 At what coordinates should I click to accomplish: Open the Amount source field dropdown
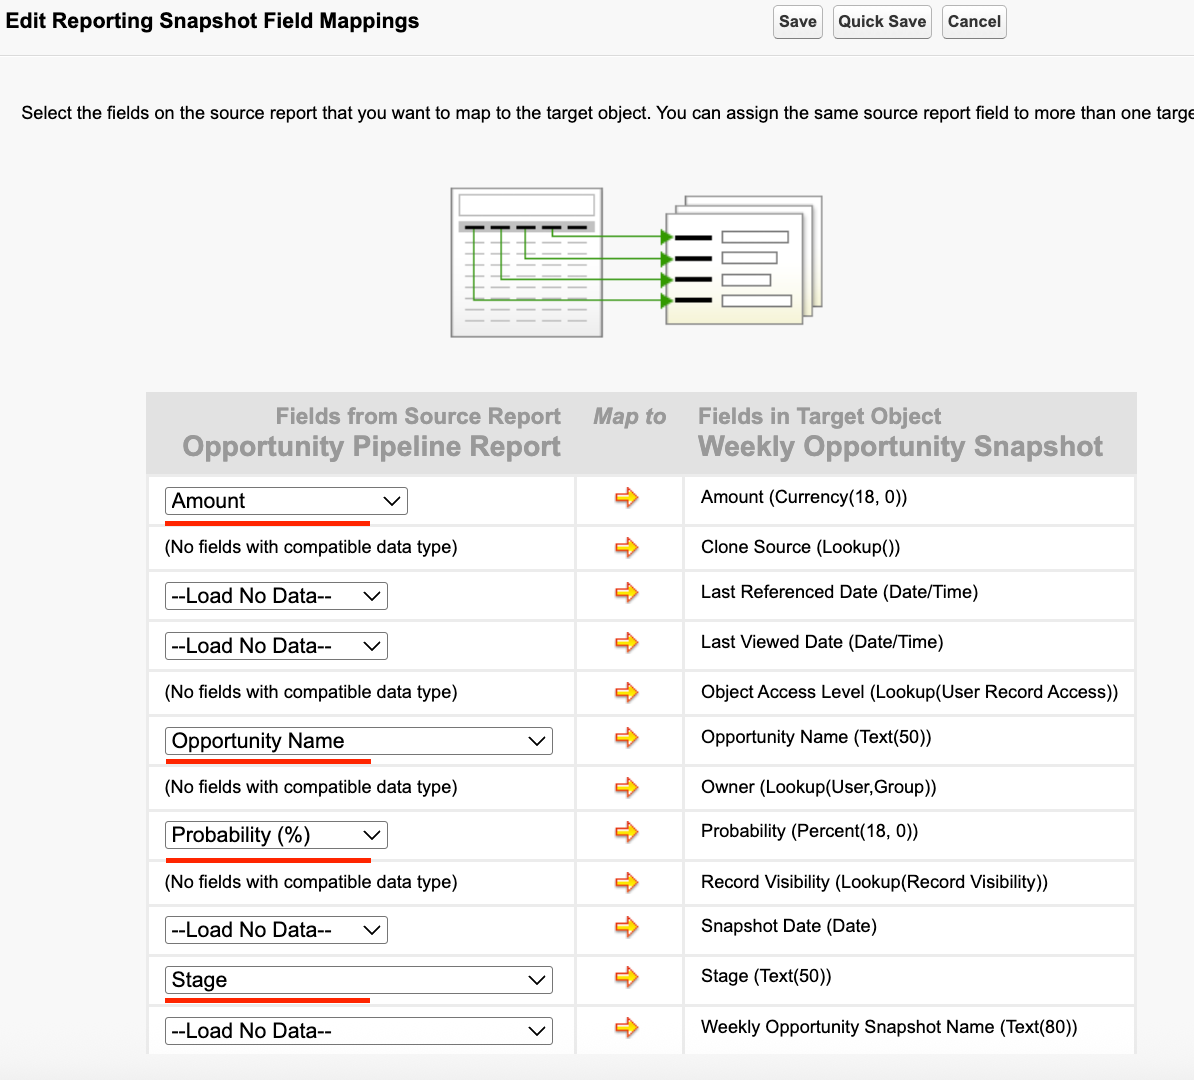pyautogui.click(x=286, y=501)
